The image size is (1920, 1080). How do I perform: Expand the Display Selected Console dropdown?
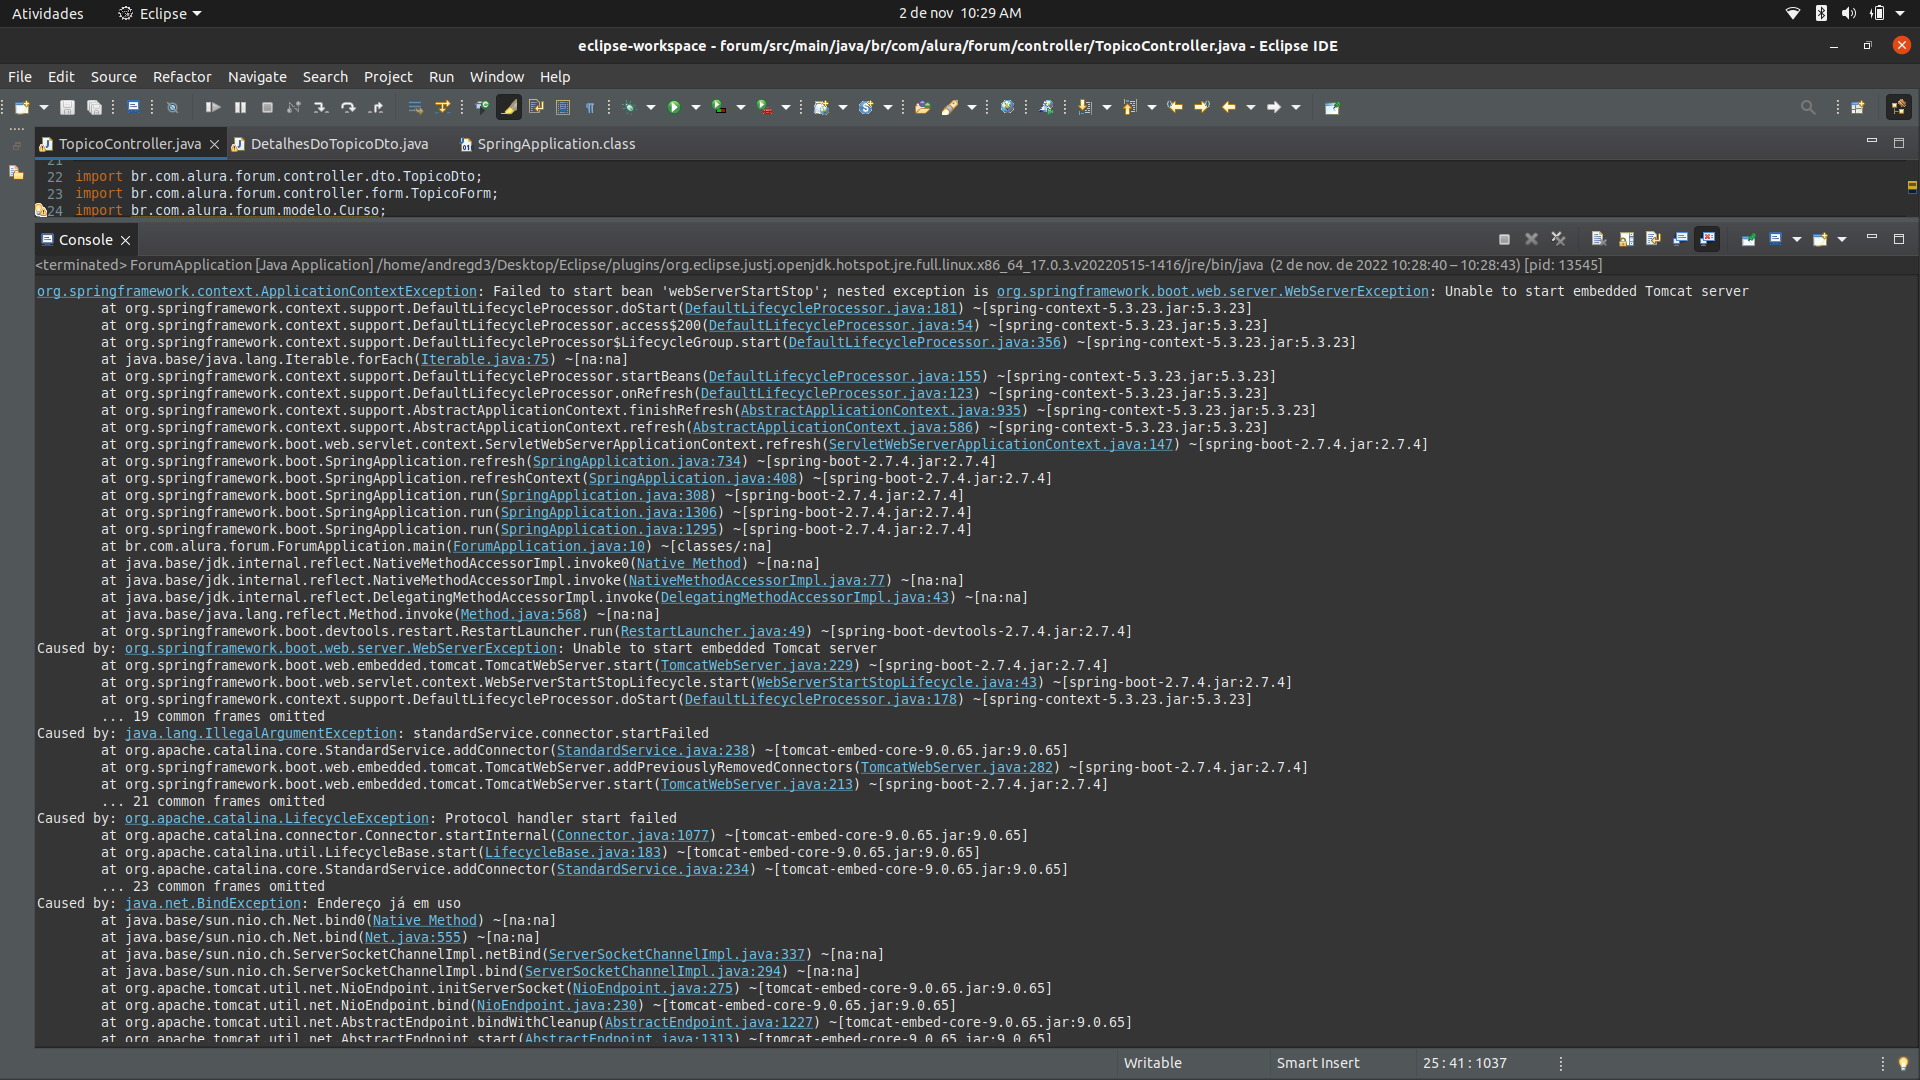pyautogui.click(x=1797, y=239)
